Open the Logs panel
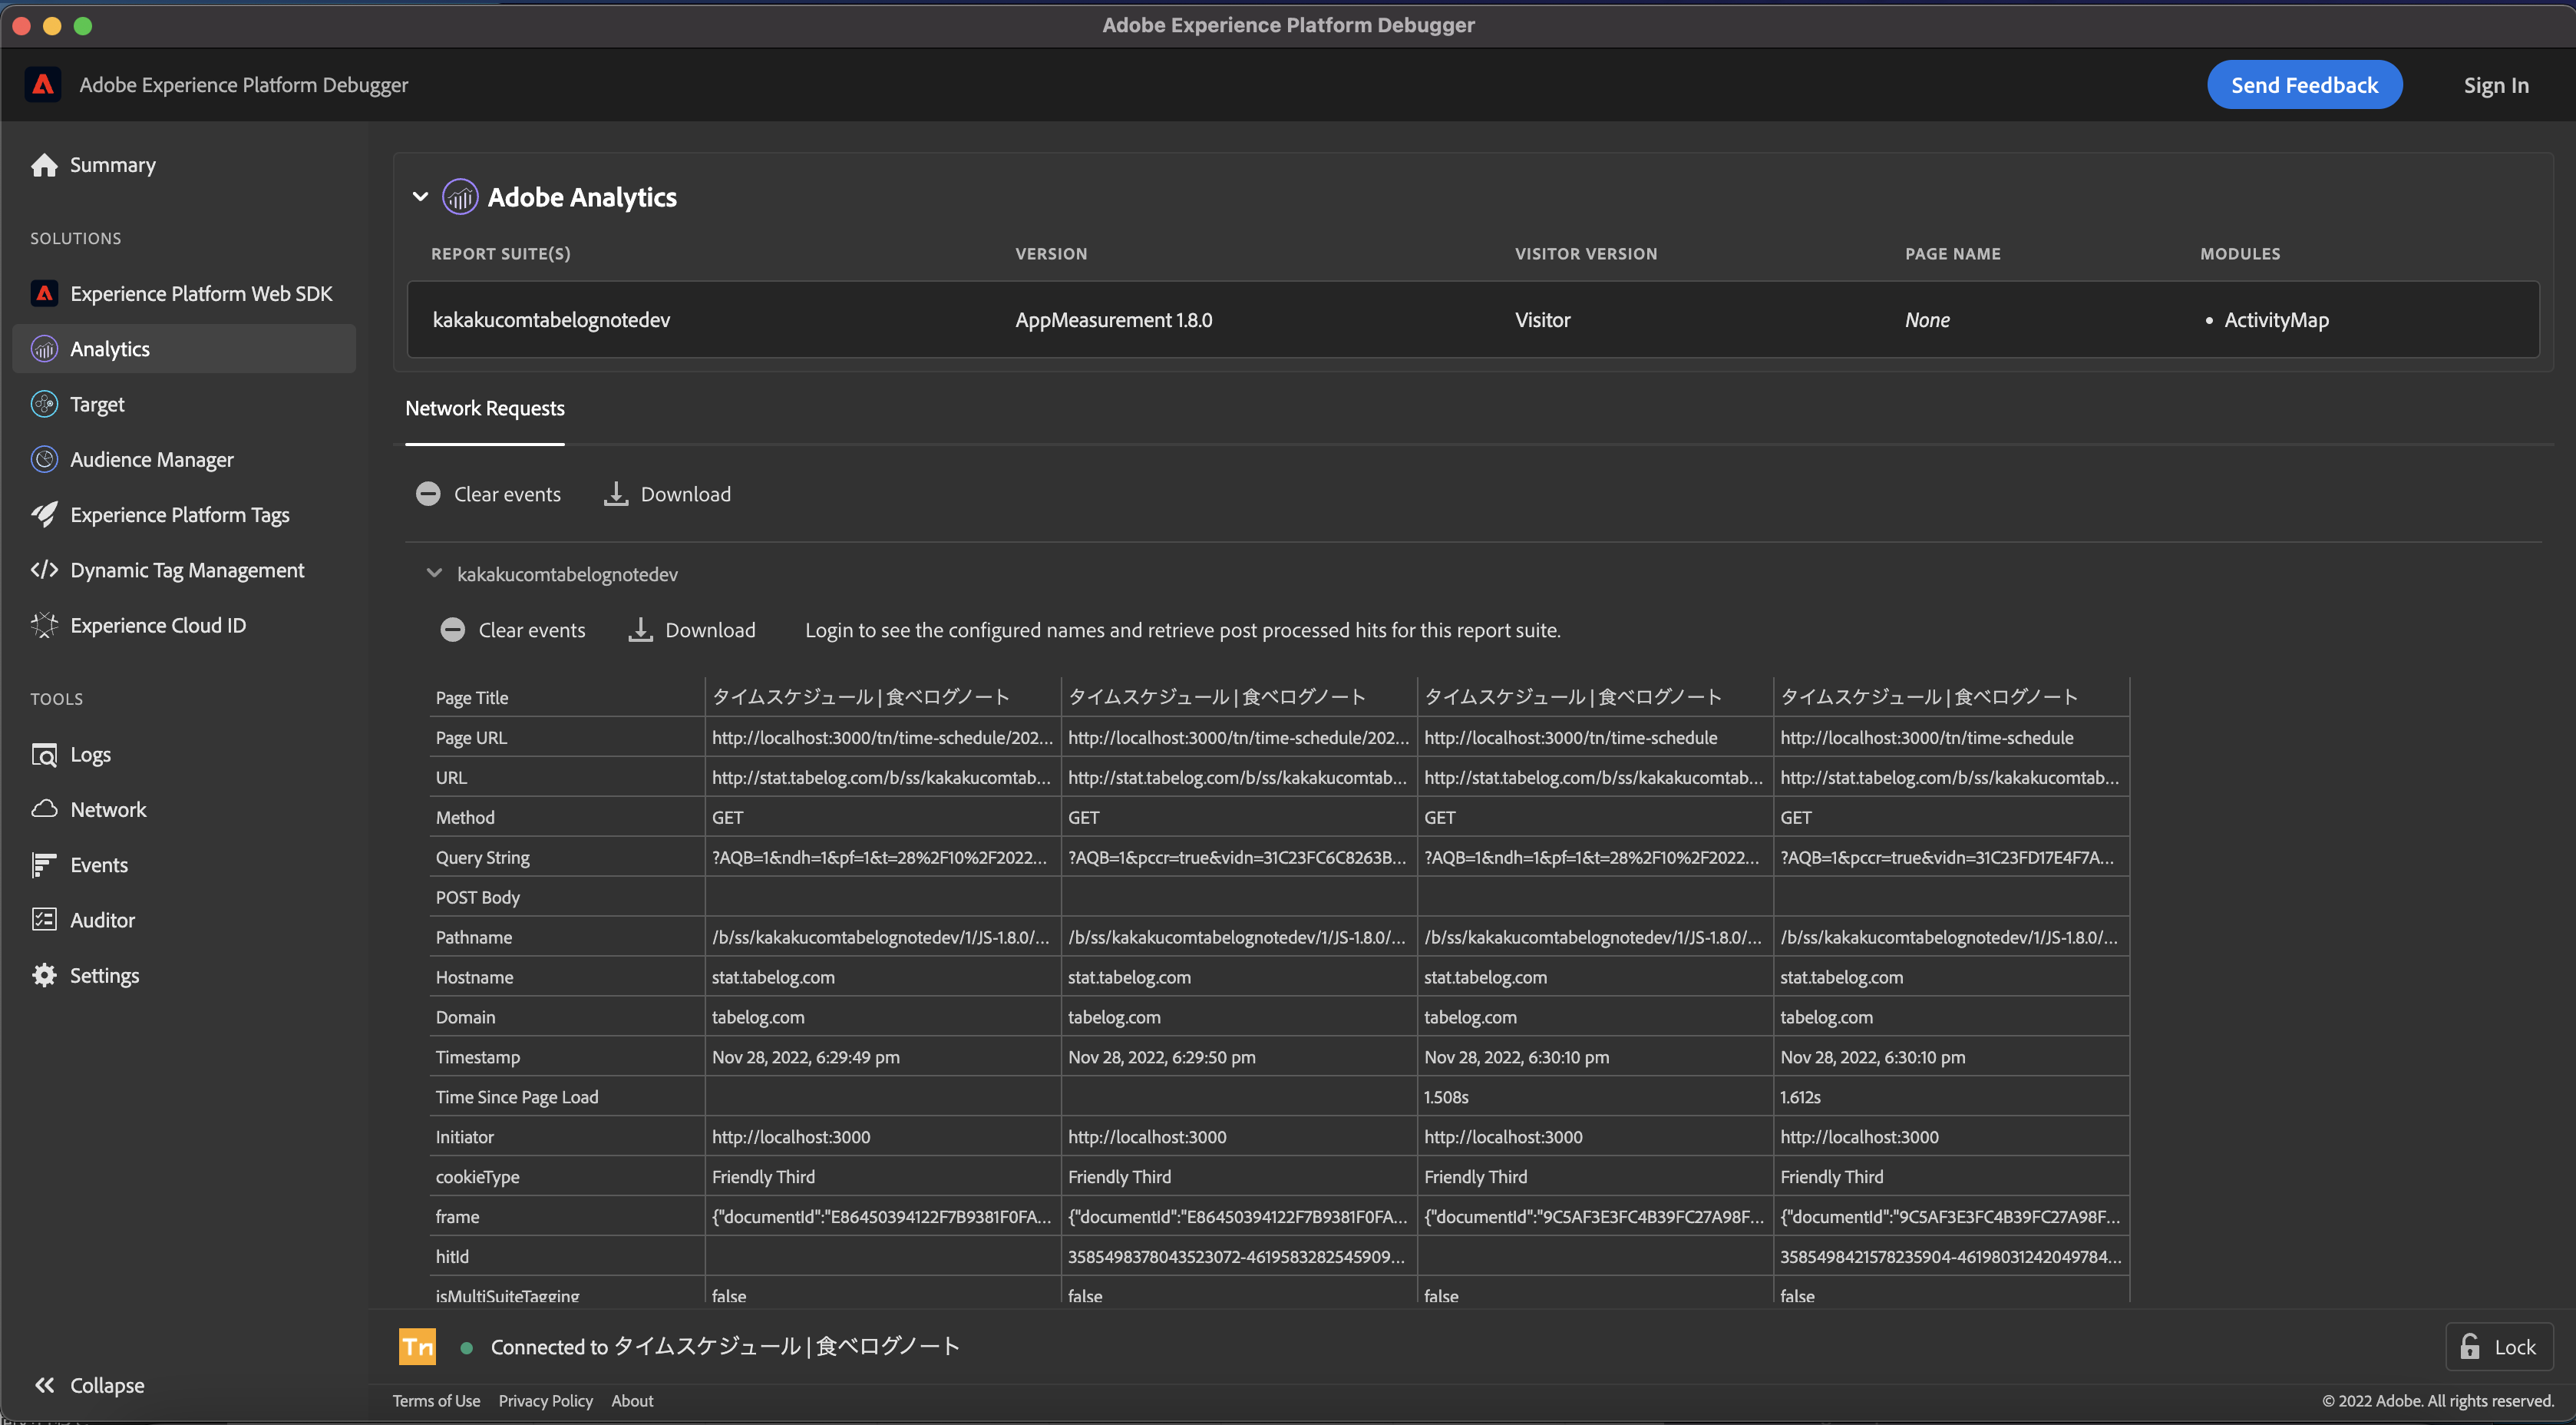2576x1425 pixels. coord(90,754)
